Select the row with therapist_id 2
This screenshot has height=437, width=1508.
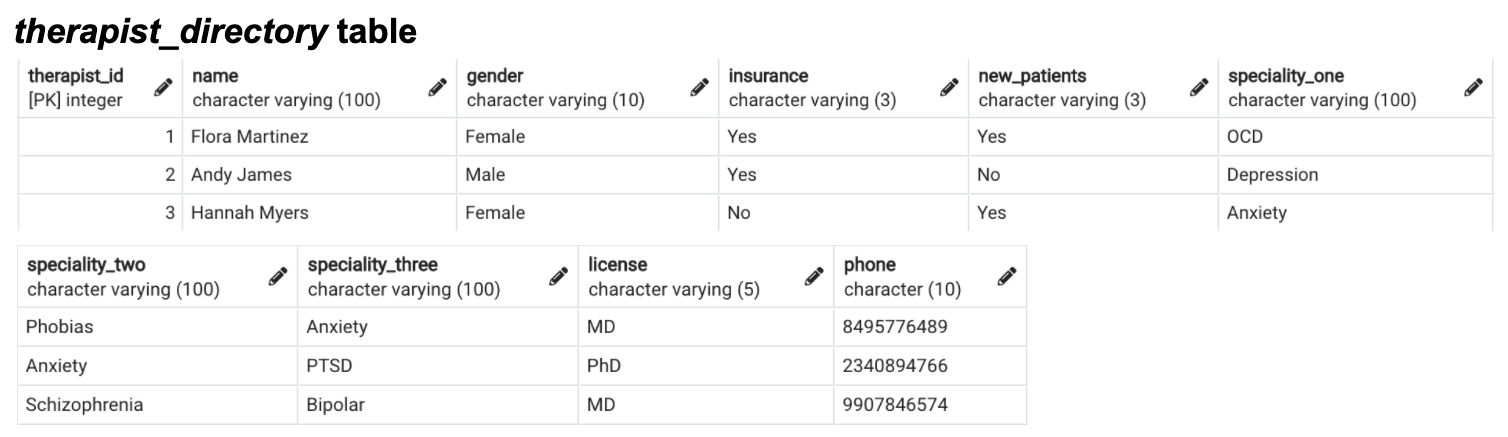[x=100, y=175]
